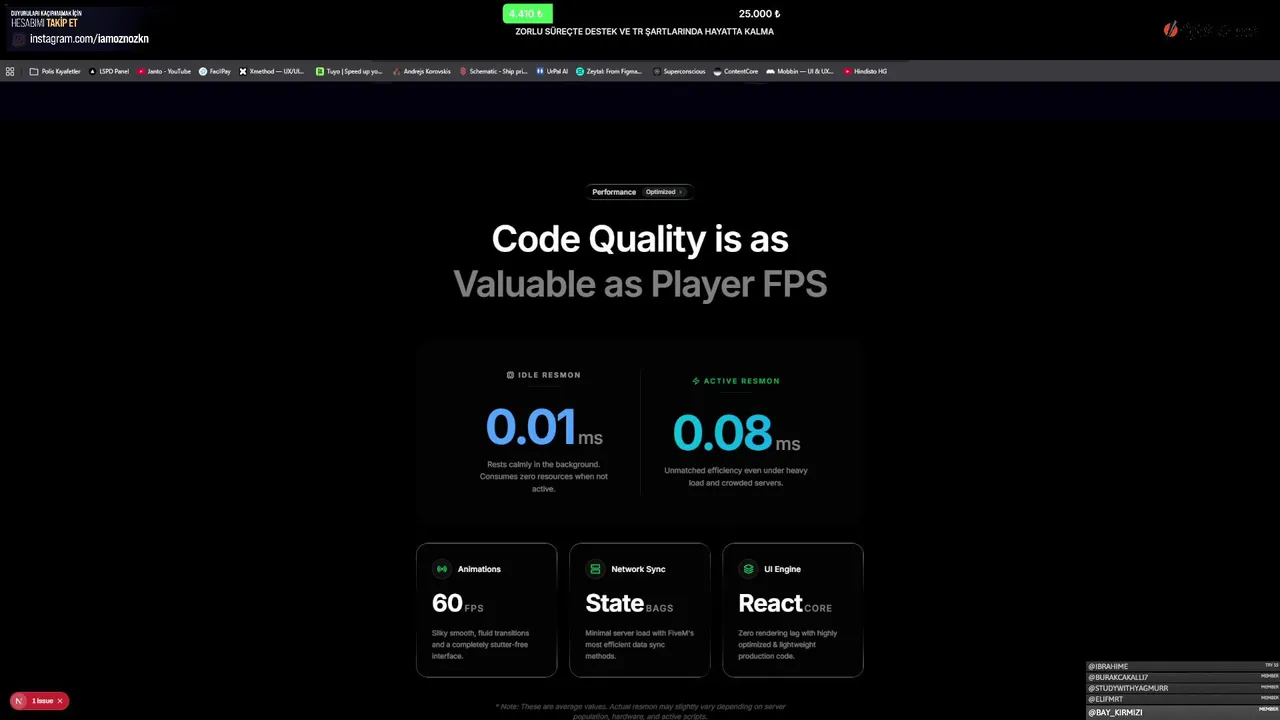Select the State Bags Network Sync card
This screenshot has width=1280, height=720.
coord(640,610)
